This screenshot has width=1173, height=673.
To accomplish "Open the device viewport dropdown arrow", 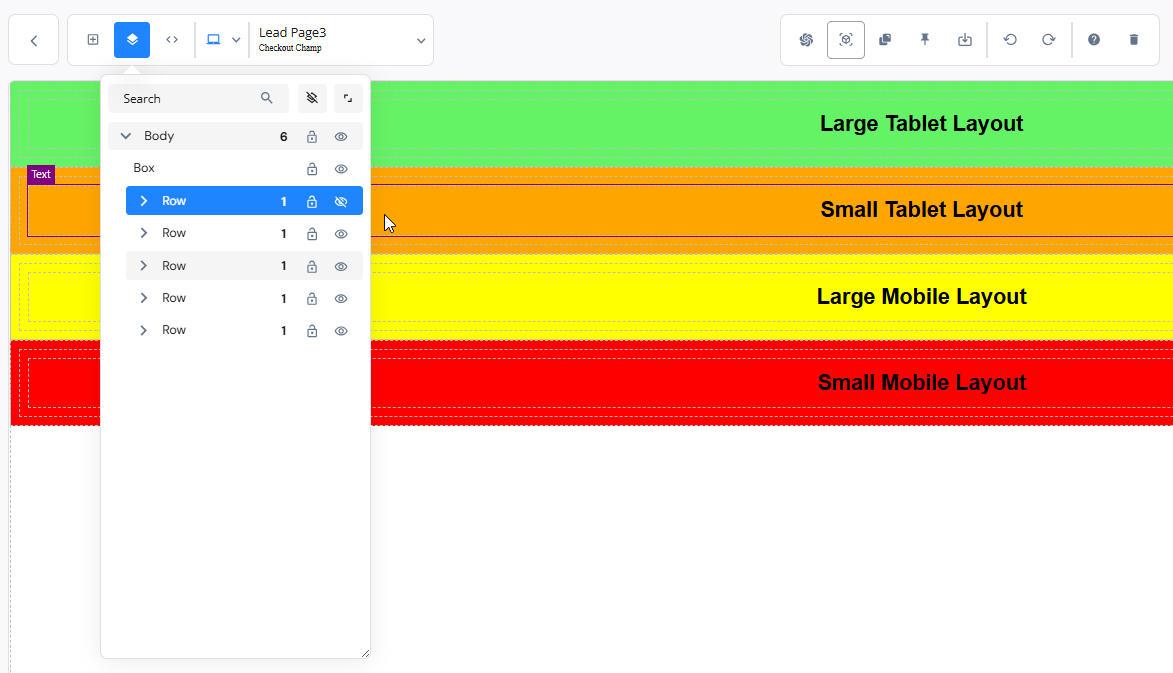I will (x=236, y=40).
